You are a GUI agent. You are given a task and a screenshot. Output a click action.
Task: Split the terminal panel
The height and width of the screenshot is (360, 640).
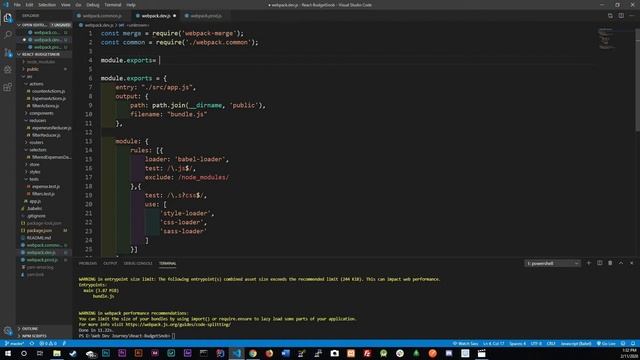pos(600,263)
